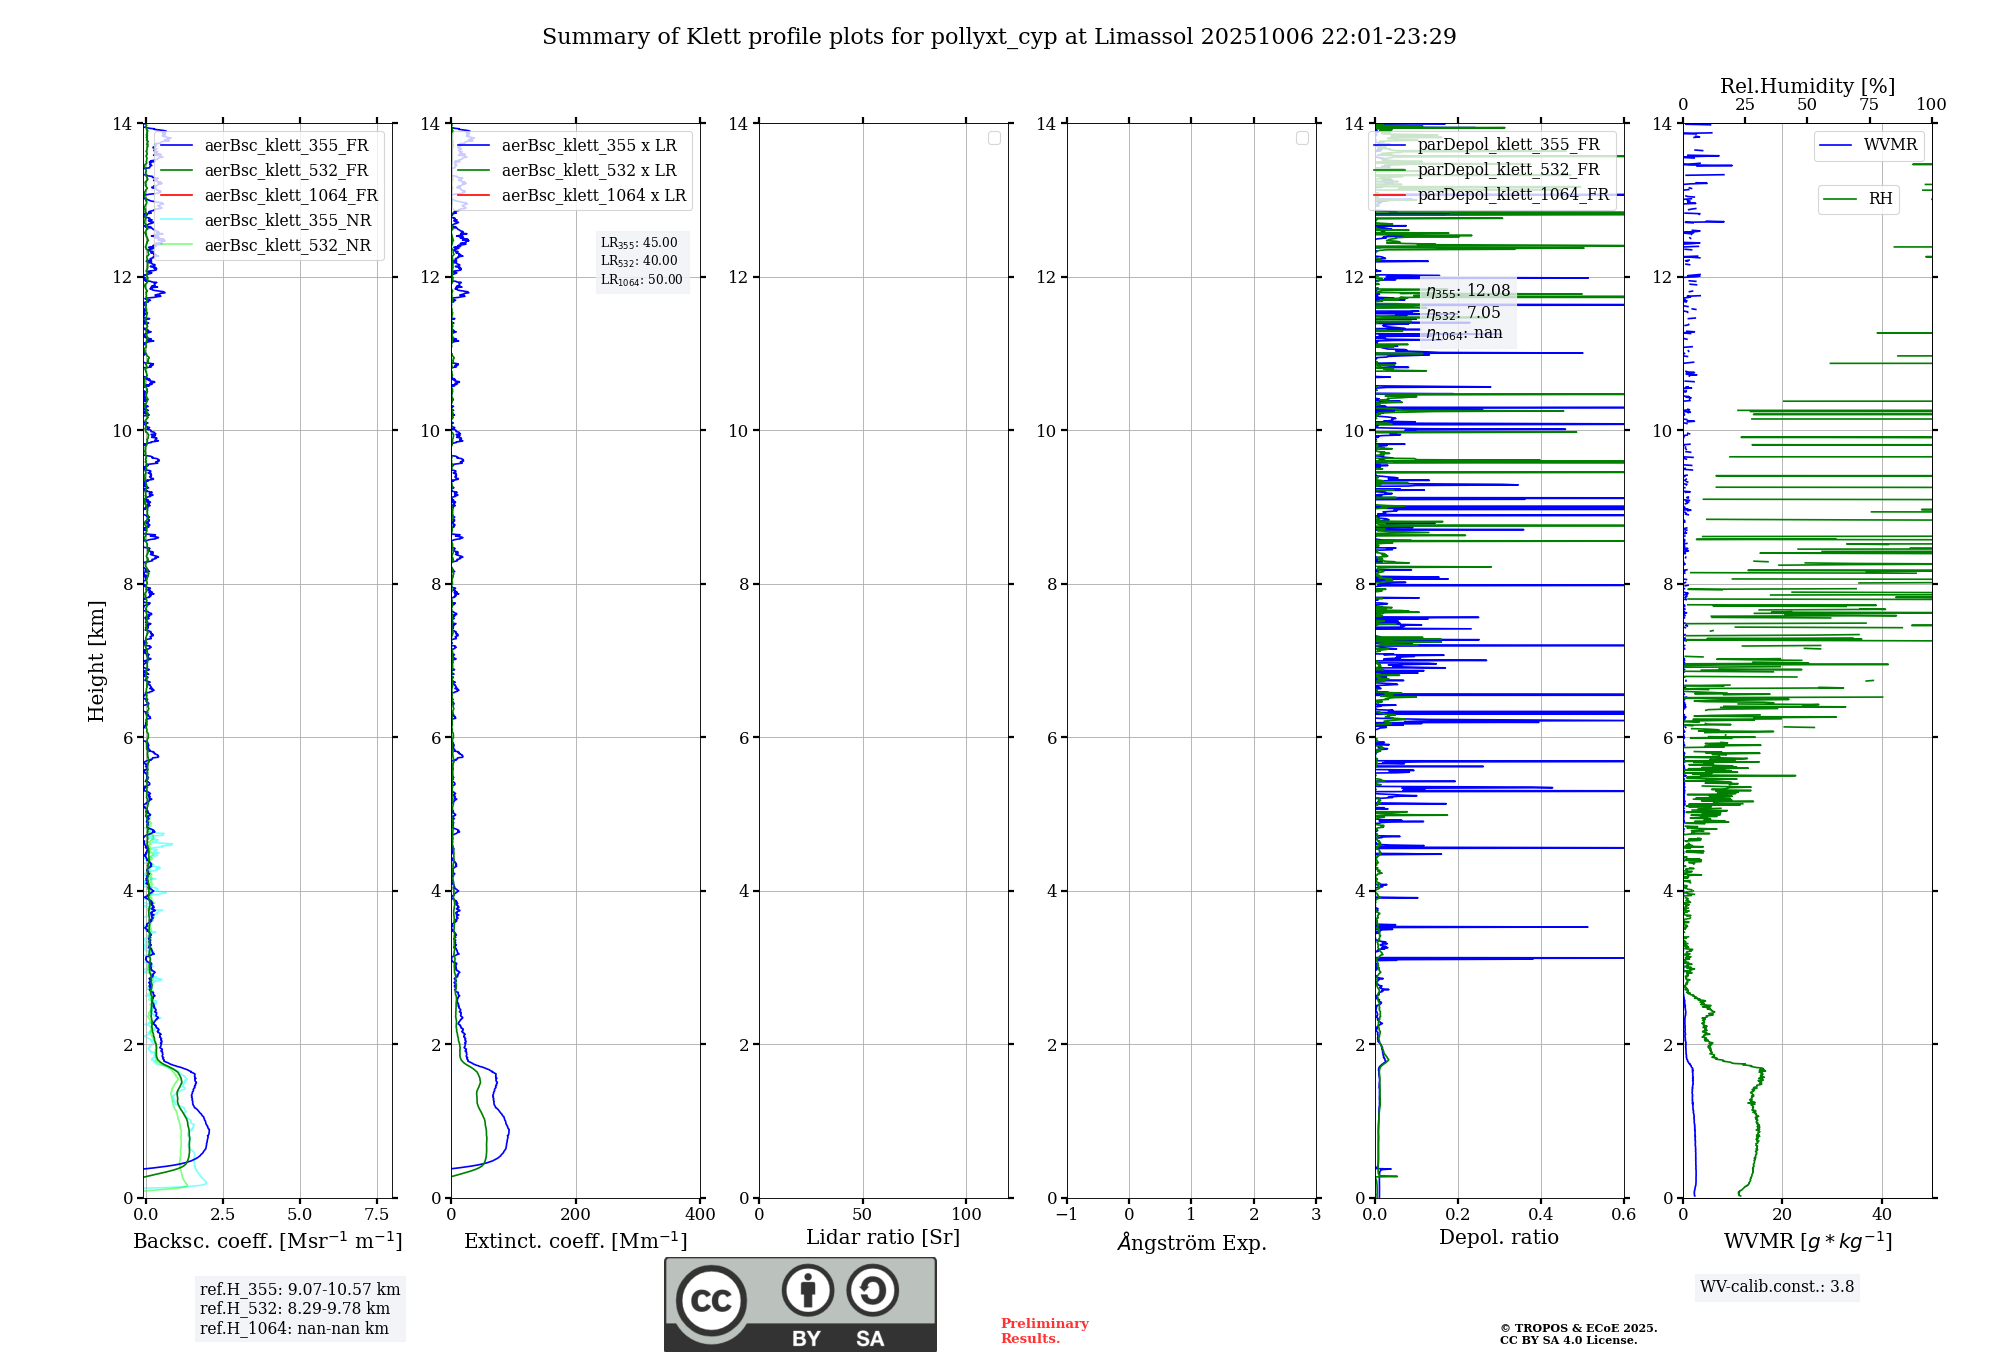Click the WVMR legend entry

pos(1889,145)
